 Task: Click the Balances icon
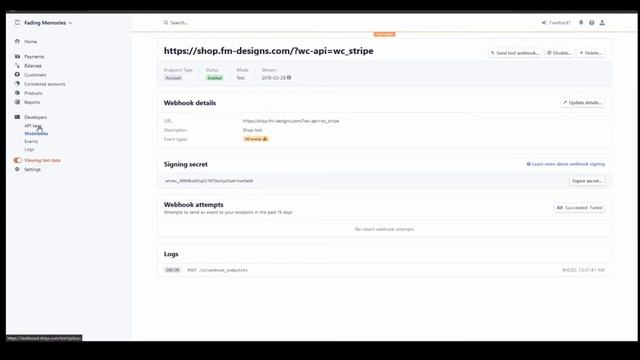pos(17,65)
